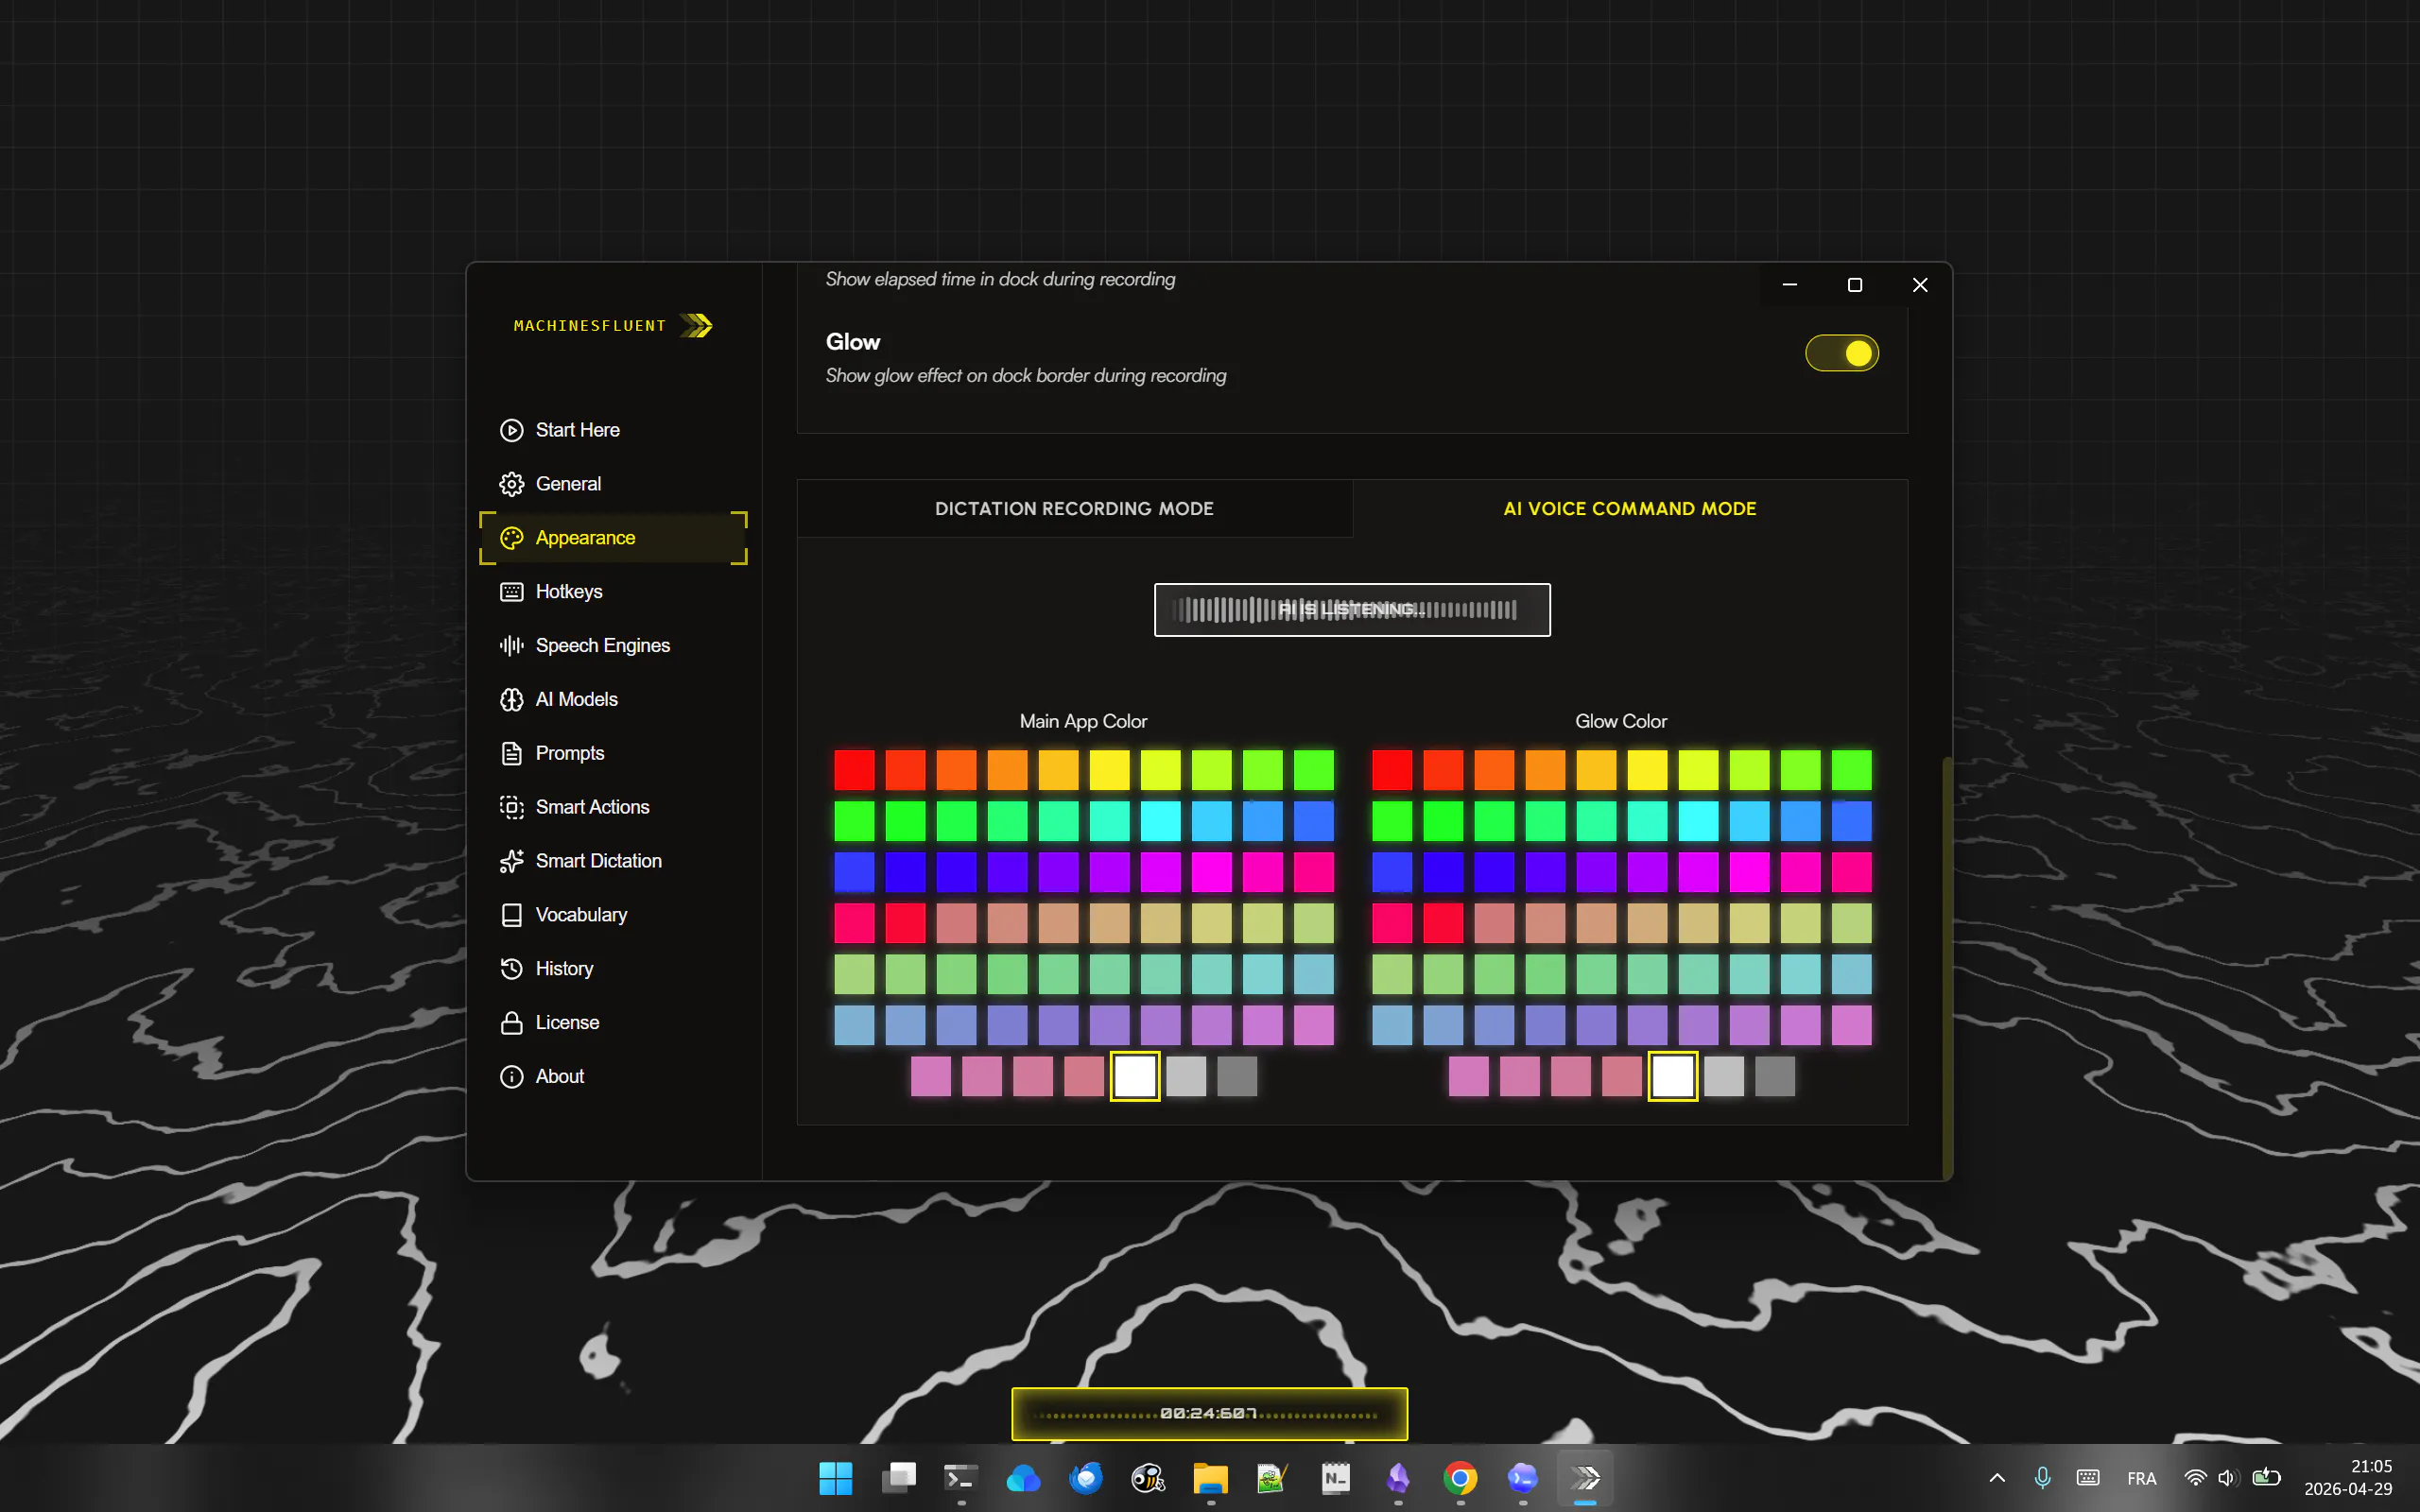Click MachinesFluent taskbar icon
This screenshot has width=2420, height=1512.
point(1585,1478)
